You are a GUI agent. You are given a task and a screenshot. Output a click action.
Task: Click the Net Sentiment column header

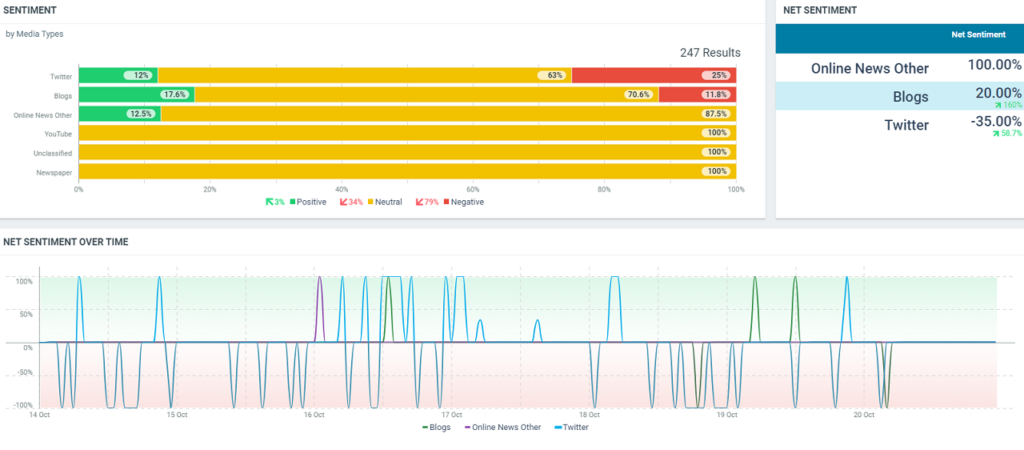[x=978, y=34]
